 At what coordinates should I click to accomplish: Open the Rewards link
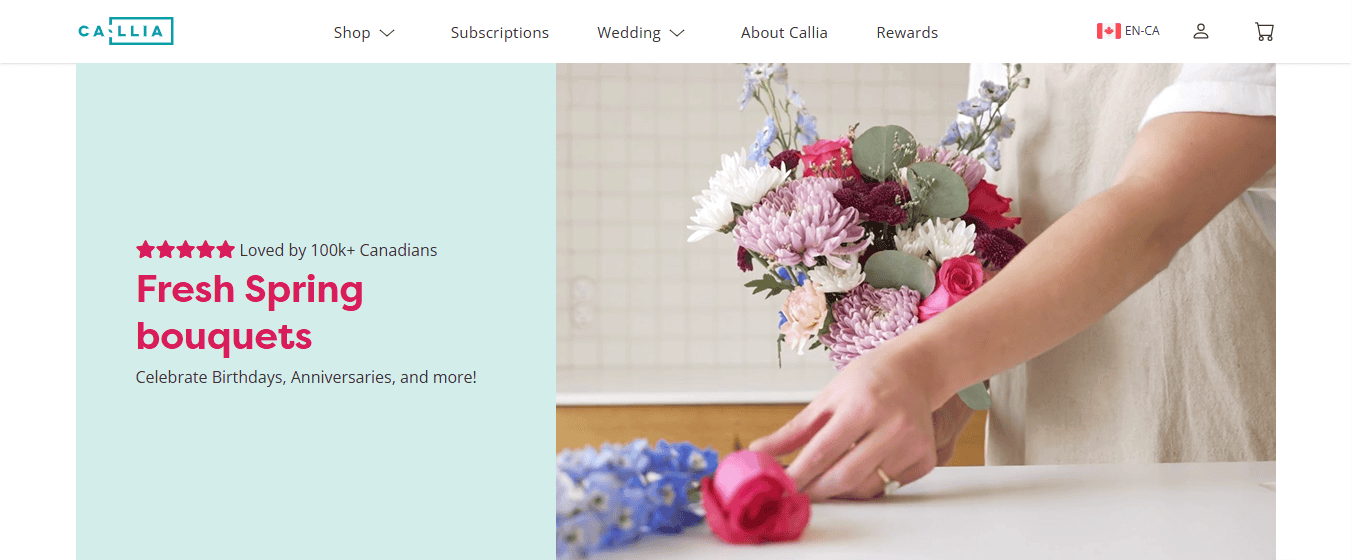click(x=907, y=33)
